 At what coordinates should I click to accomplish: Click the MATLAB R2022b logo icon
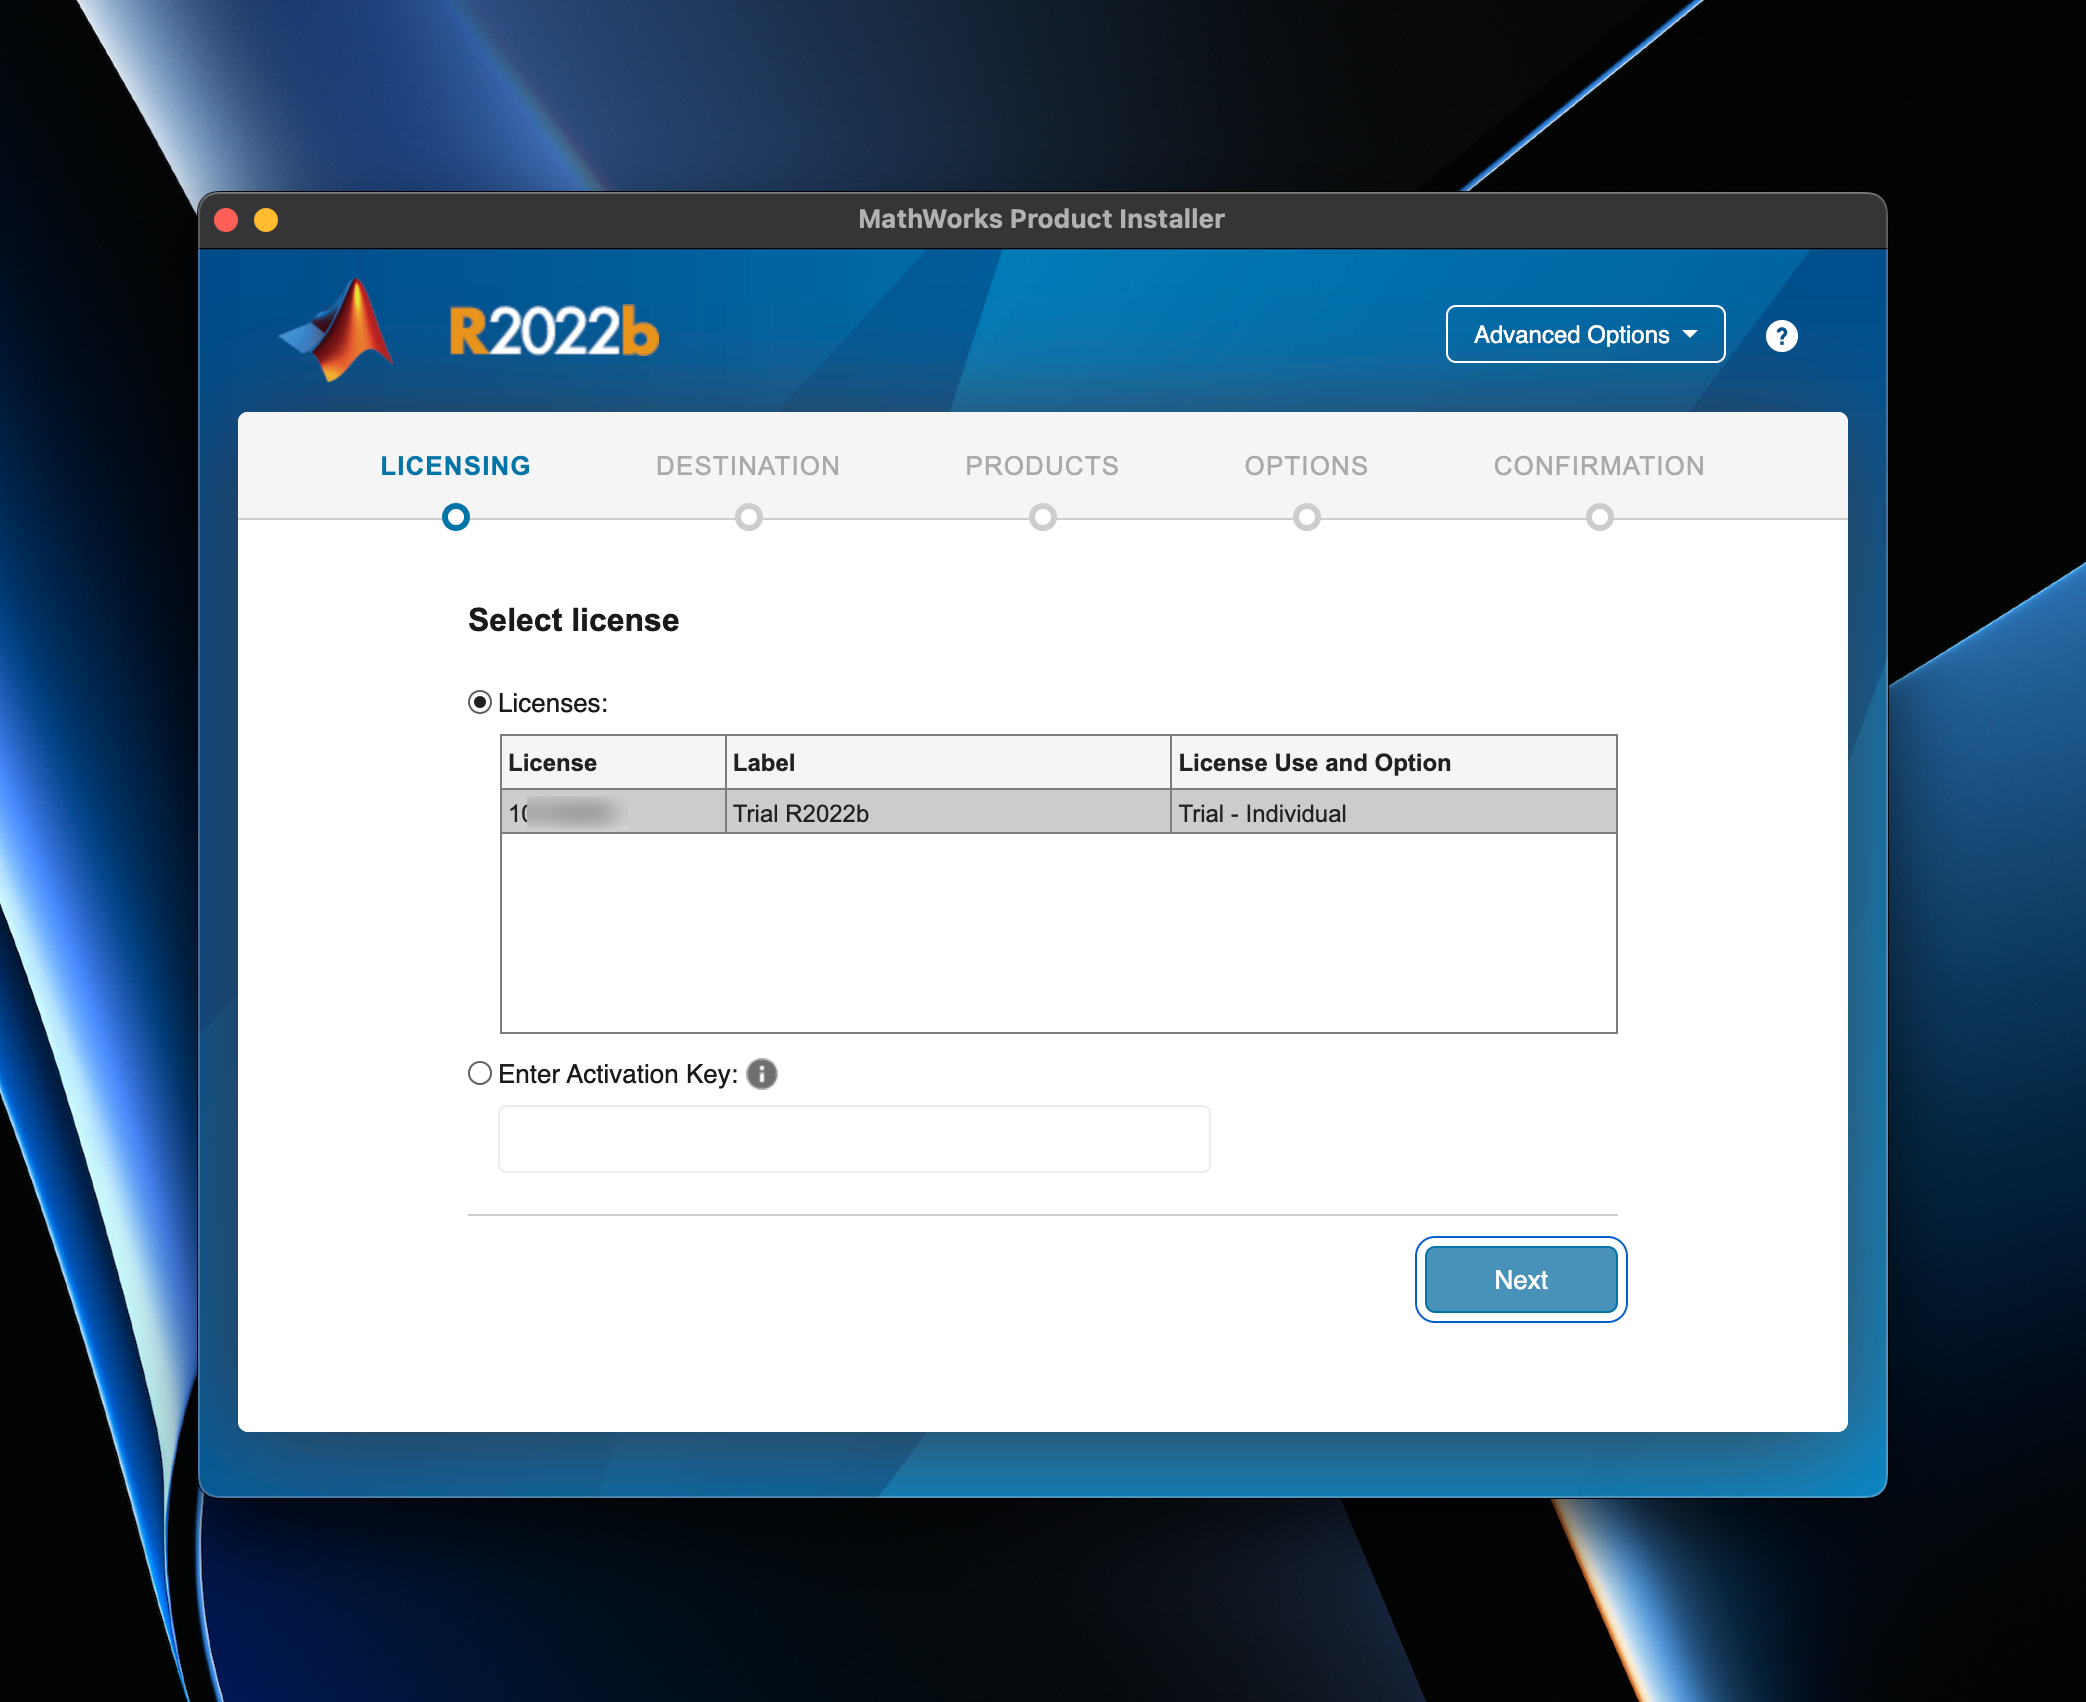(x=334, y=335)
